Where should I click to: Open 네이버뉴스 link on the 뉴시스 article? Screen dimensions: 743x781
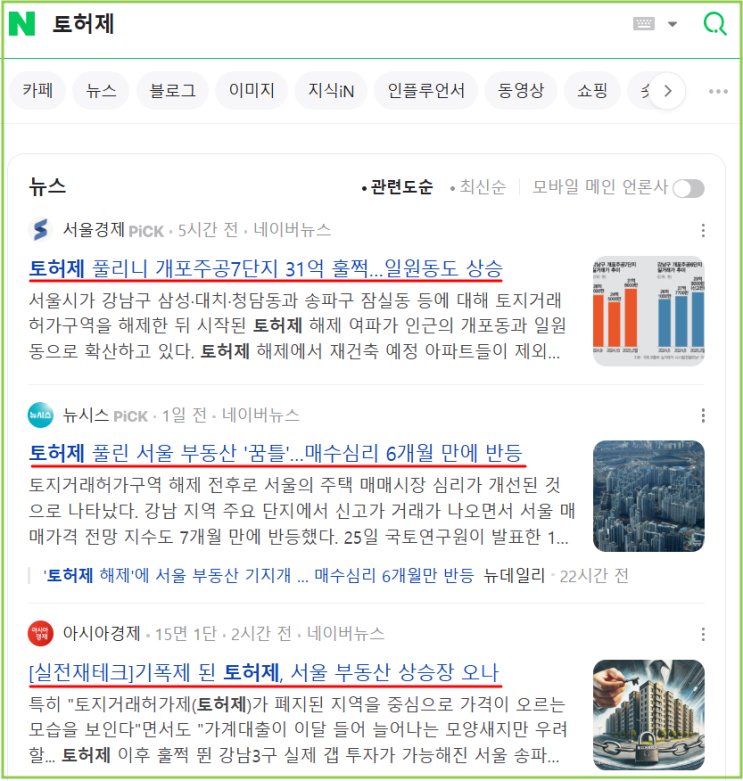[260, 415]
